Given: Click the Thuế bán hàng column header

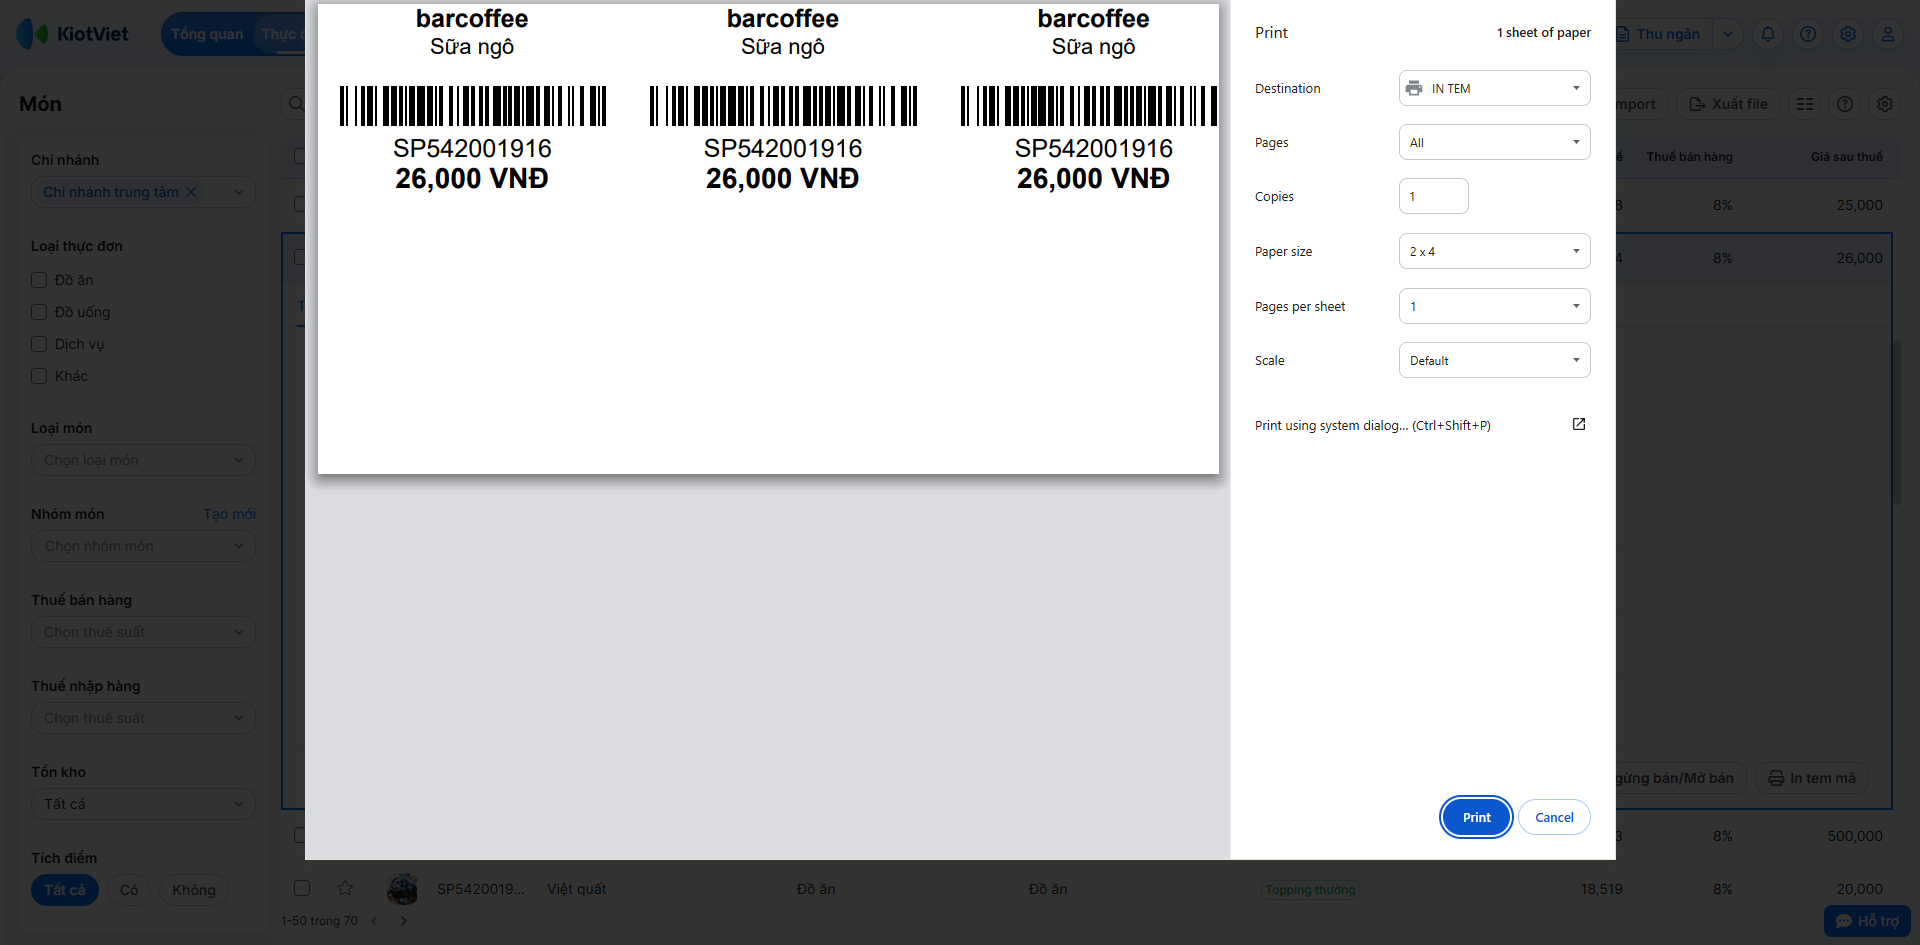Looking at the screenshot, I should click(1689, 157).
